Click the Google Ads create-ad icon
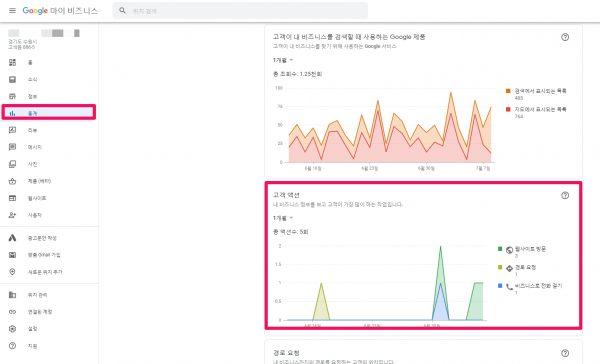600x364 pixels. pos(12,238)
